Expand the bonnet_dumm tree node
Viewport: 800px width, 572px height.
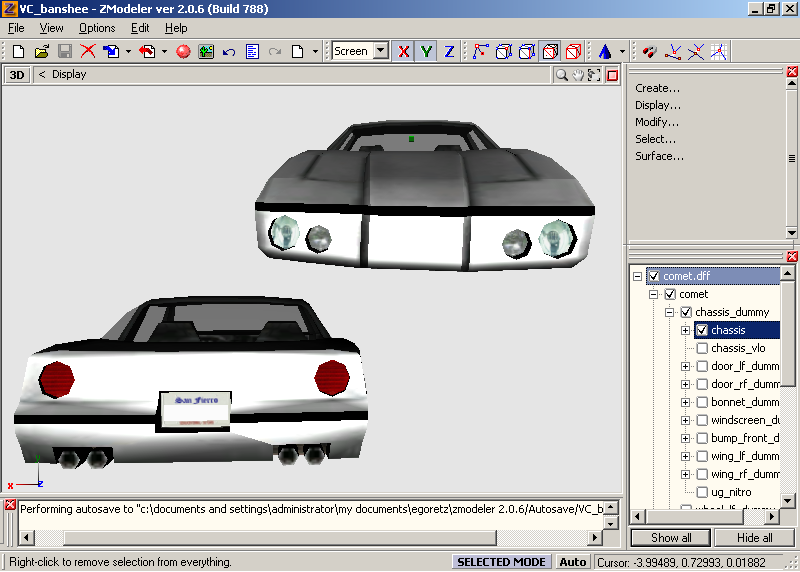click(x=686, y=402)
